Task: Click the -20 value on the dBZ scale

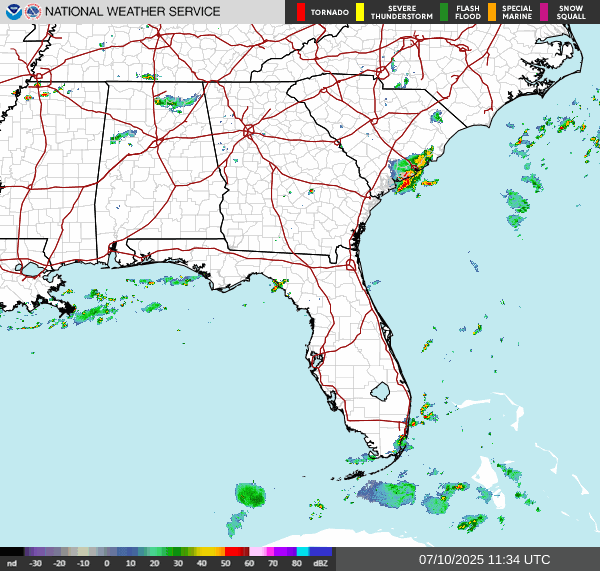Action: coord(59,563)
